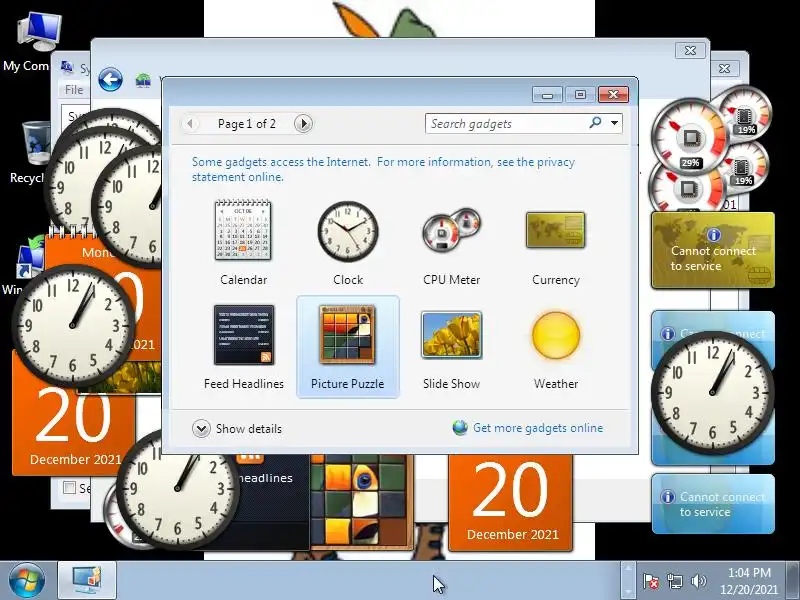
Task: Click the Page 1 of 2 label
Action: tap(246, 123)
